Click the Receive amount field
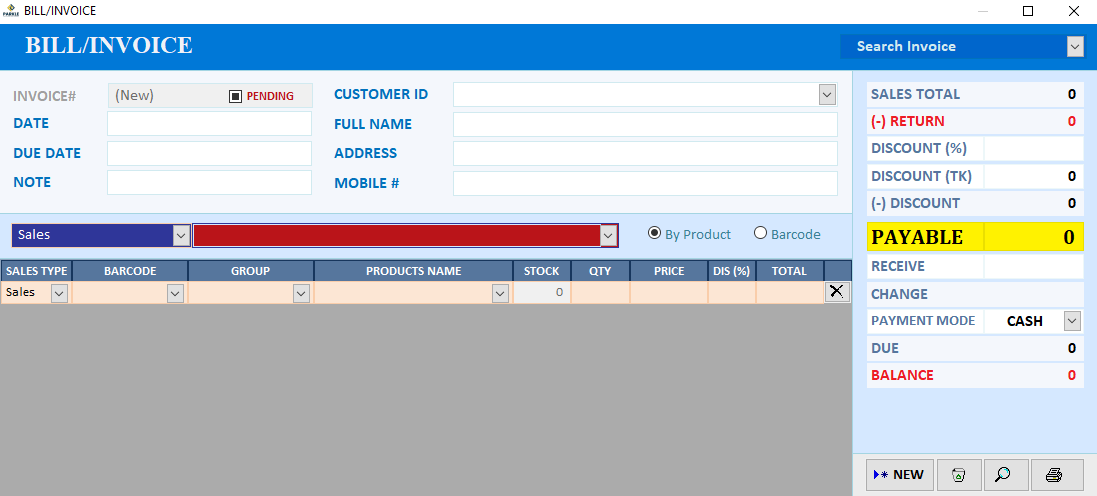The width and height of the screenshot is (1097, 496). pos(1033,267)
